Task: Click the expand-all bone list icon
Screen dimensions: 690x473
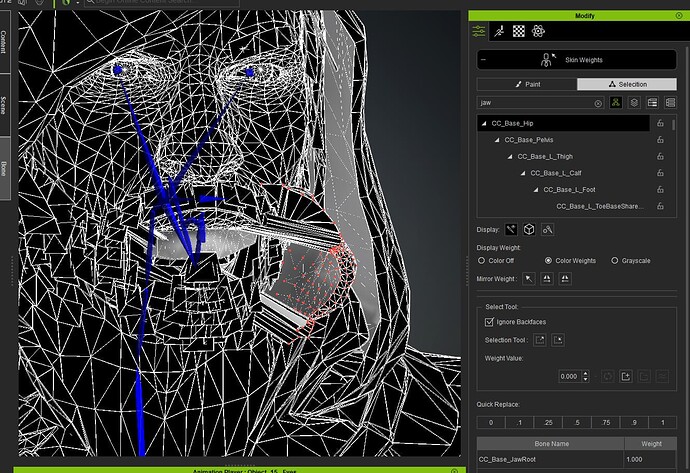Action: [653, 103]
